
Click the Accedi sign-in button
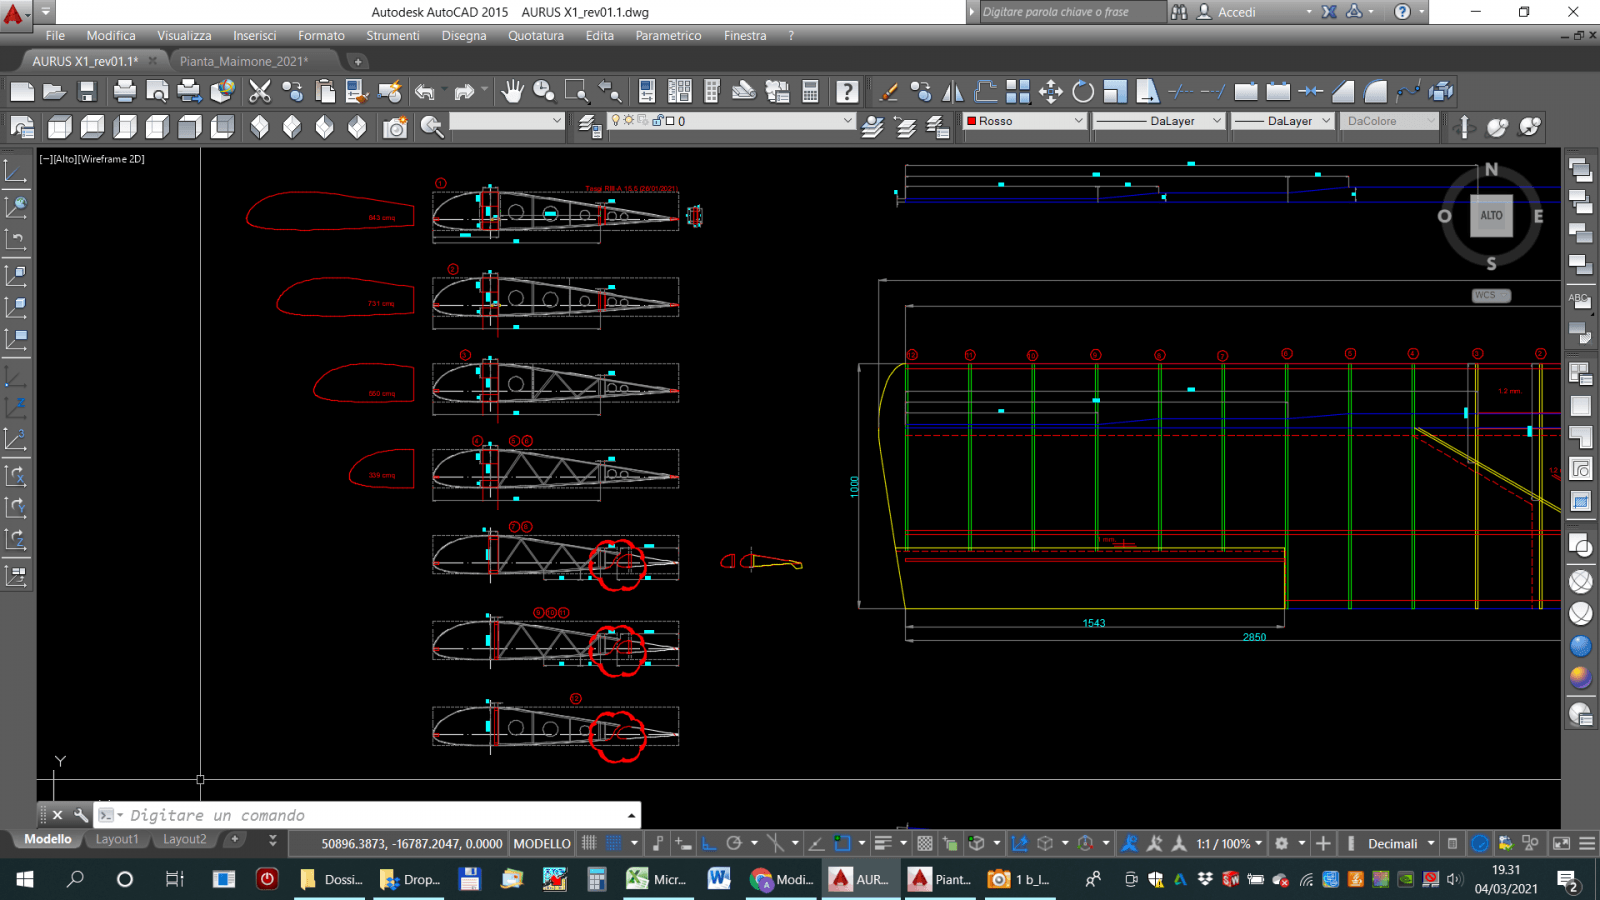[x=1236, y=12]
